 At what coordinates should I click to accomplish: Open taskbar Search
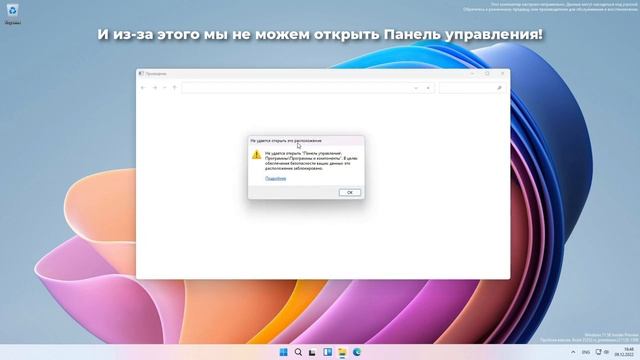point(298,352)
